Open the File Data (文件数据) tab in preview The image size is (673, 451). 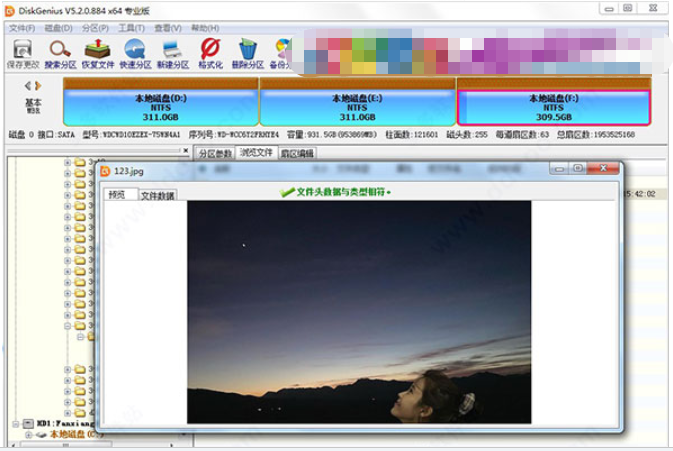pos(158,196)
